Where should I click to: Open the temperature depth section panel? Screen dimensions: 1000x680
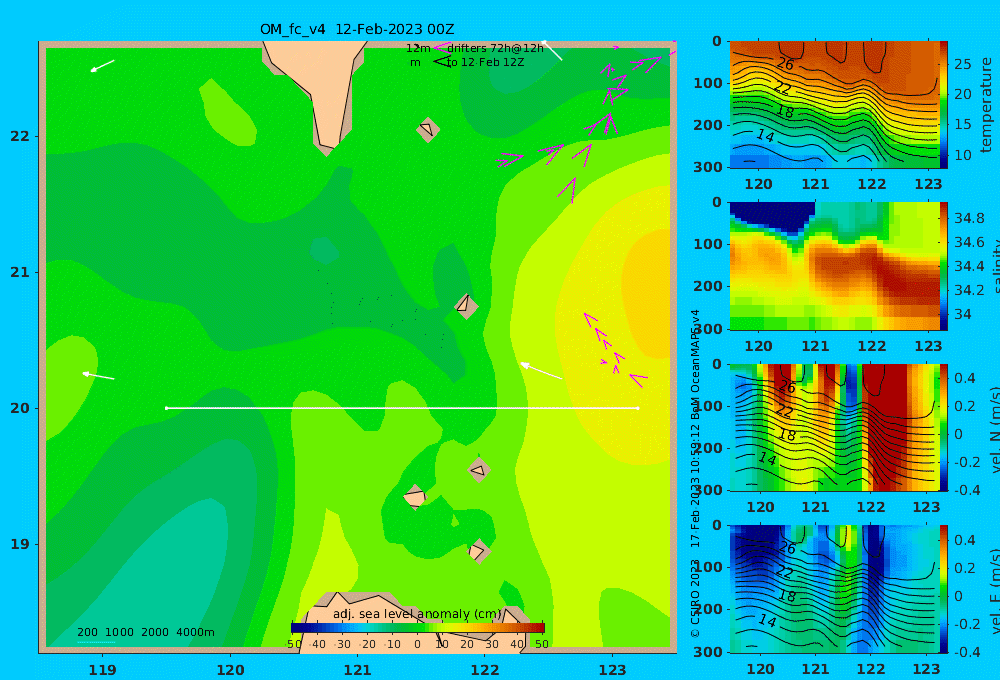834,105
